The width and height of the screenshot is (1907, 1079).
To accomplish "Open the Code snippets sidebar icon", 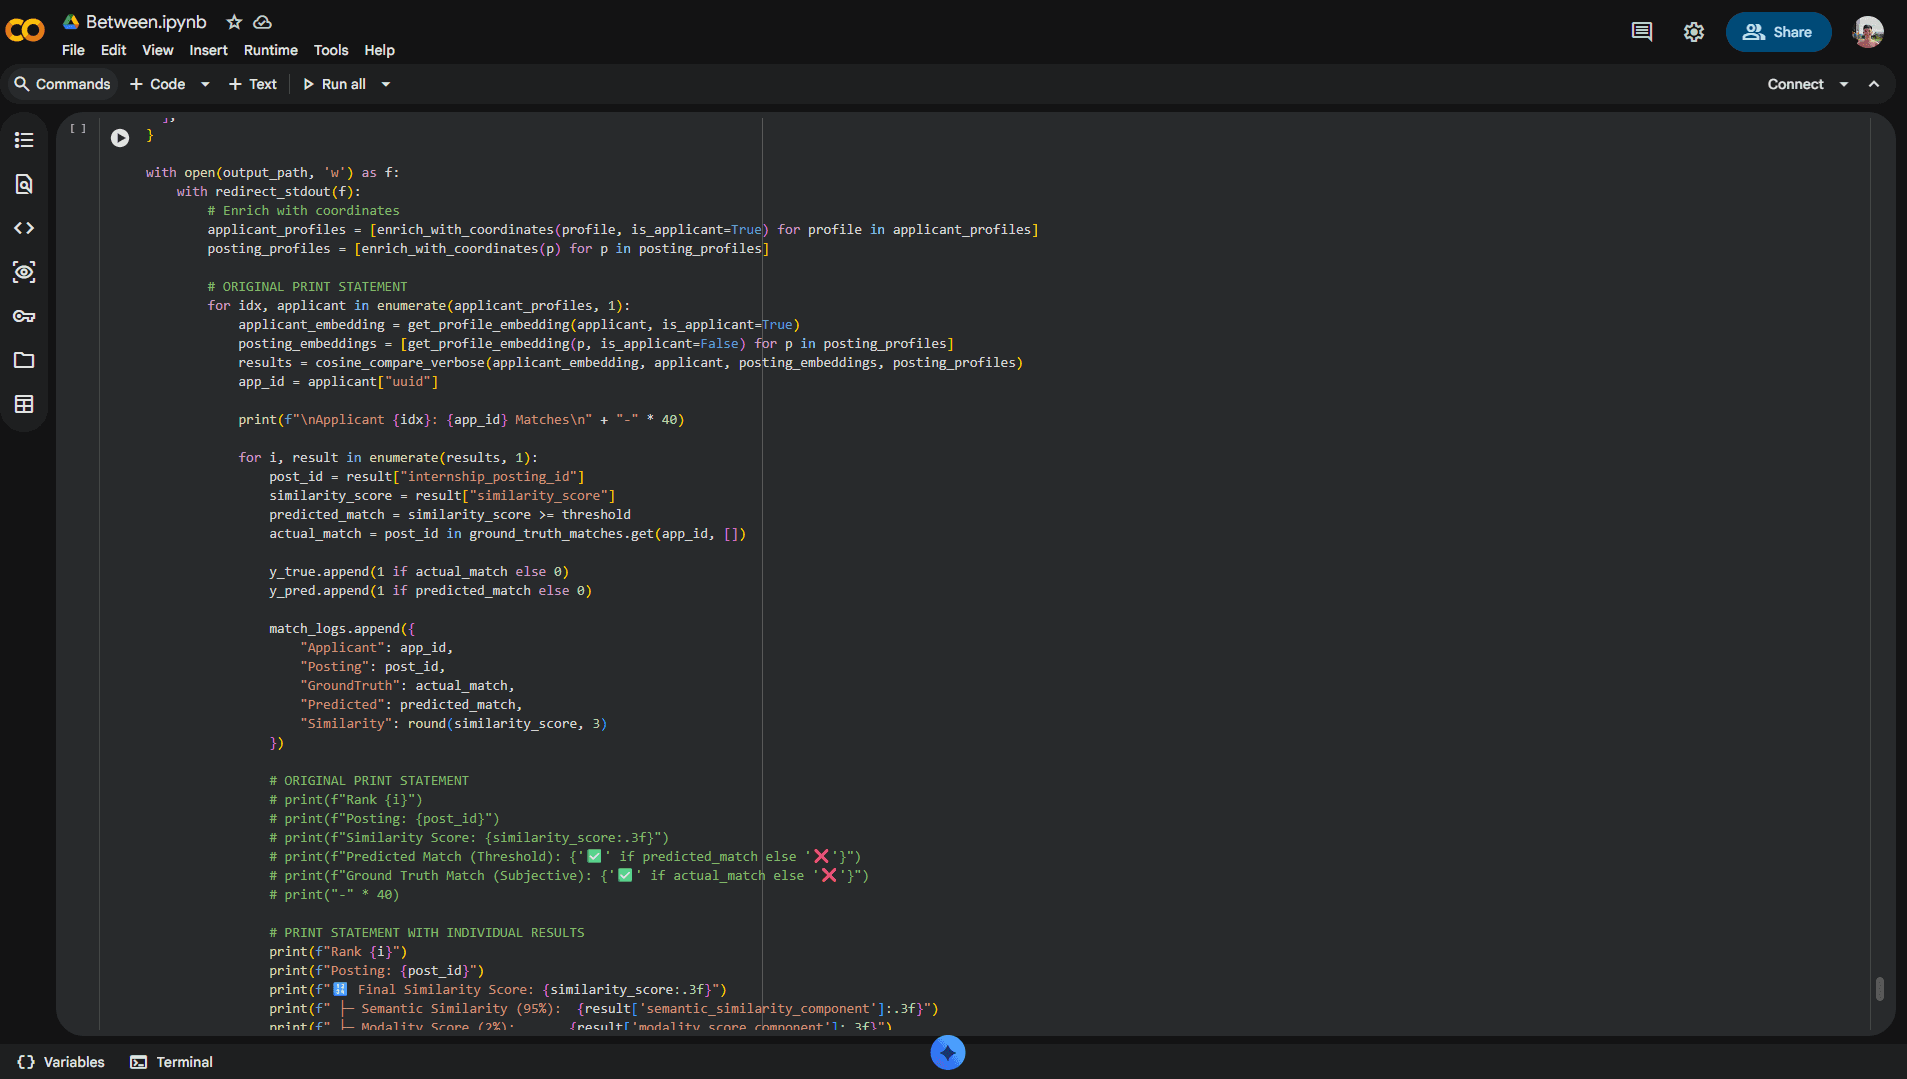I will click(24, 228).
